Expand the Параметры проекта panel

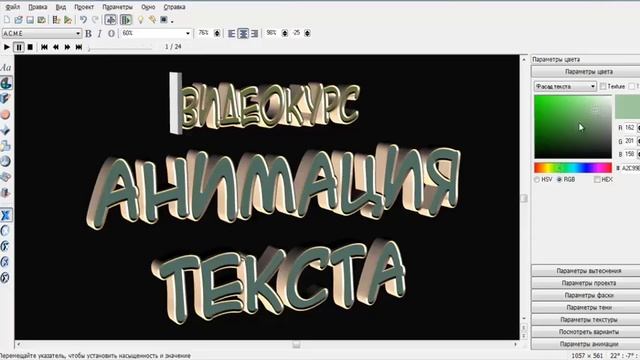pyautogui.click(x=586, y=283)
